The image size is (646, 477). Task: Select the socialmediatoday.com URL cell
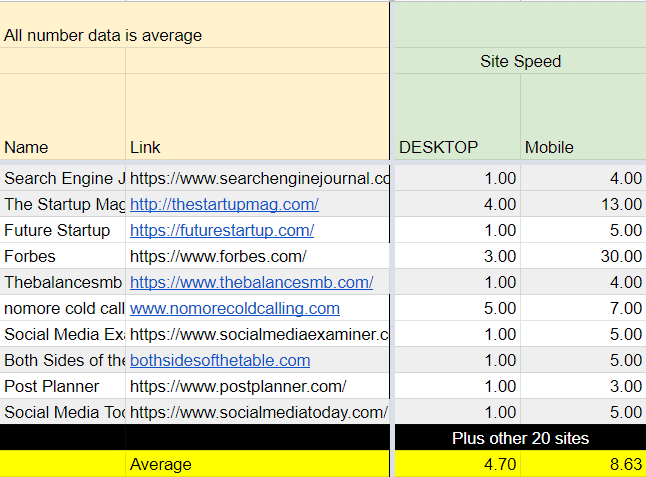coord(257,412)
